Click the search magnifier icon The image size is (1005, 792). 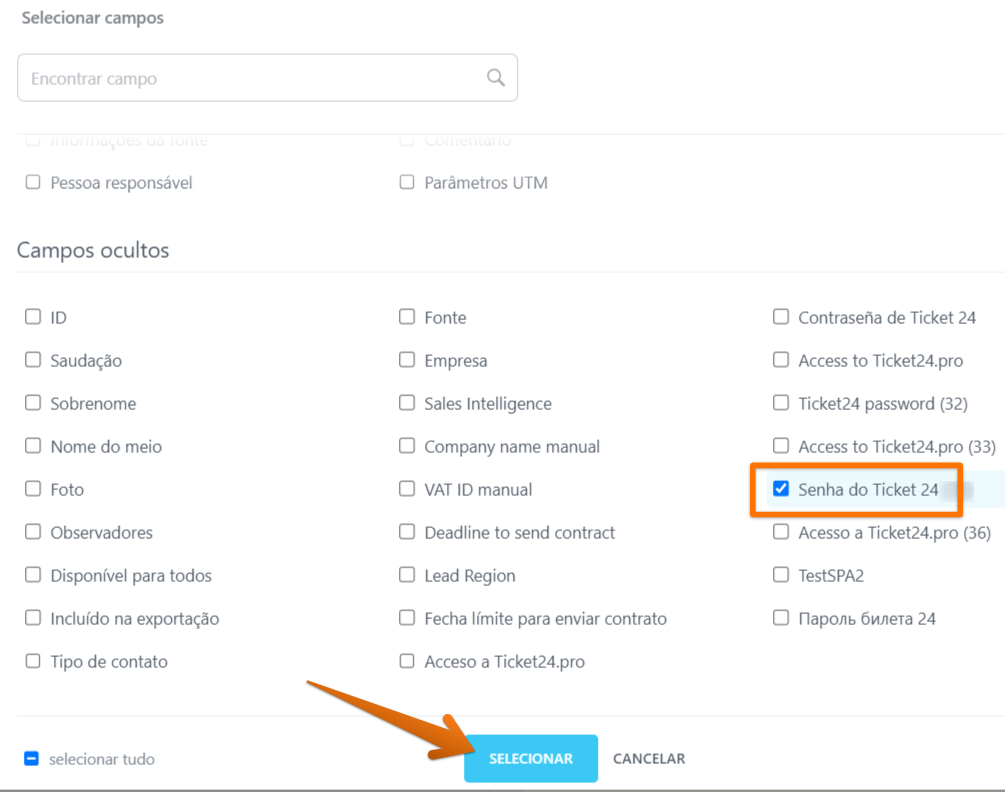495,78
